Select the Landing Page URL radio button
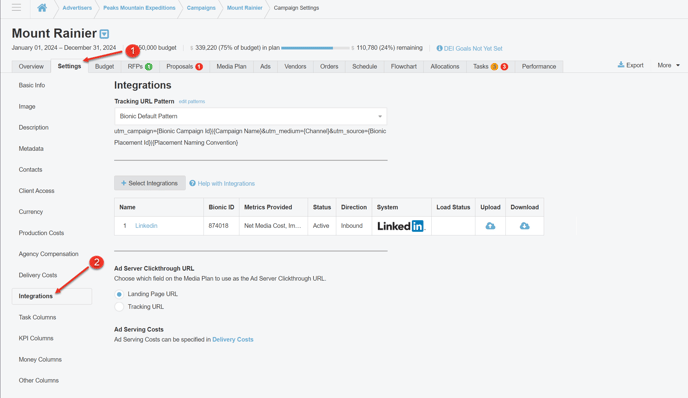This screenshot has height=398, width=688. [119, 294]
